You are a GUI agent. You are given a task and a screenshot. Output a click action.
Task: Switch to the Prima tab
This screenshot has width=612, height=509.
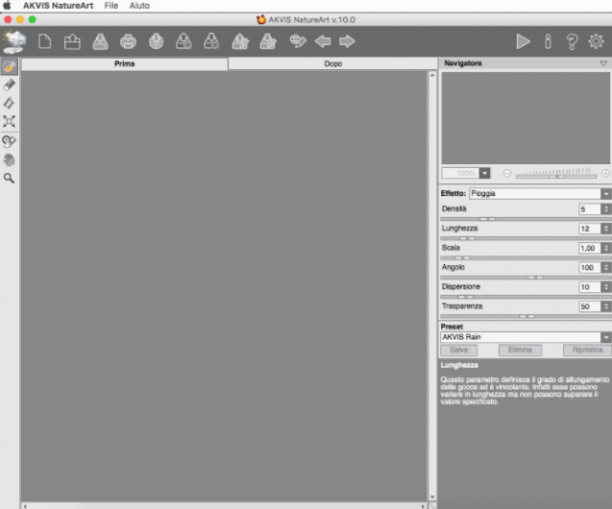(125, 64)
